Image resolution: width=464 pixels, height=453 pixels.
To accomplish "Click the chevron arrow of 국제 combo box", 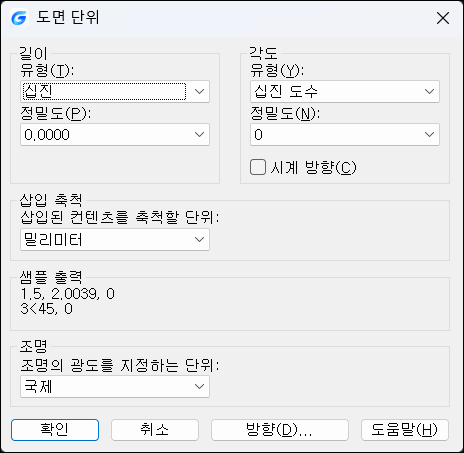I will click(x=199, y=387).
